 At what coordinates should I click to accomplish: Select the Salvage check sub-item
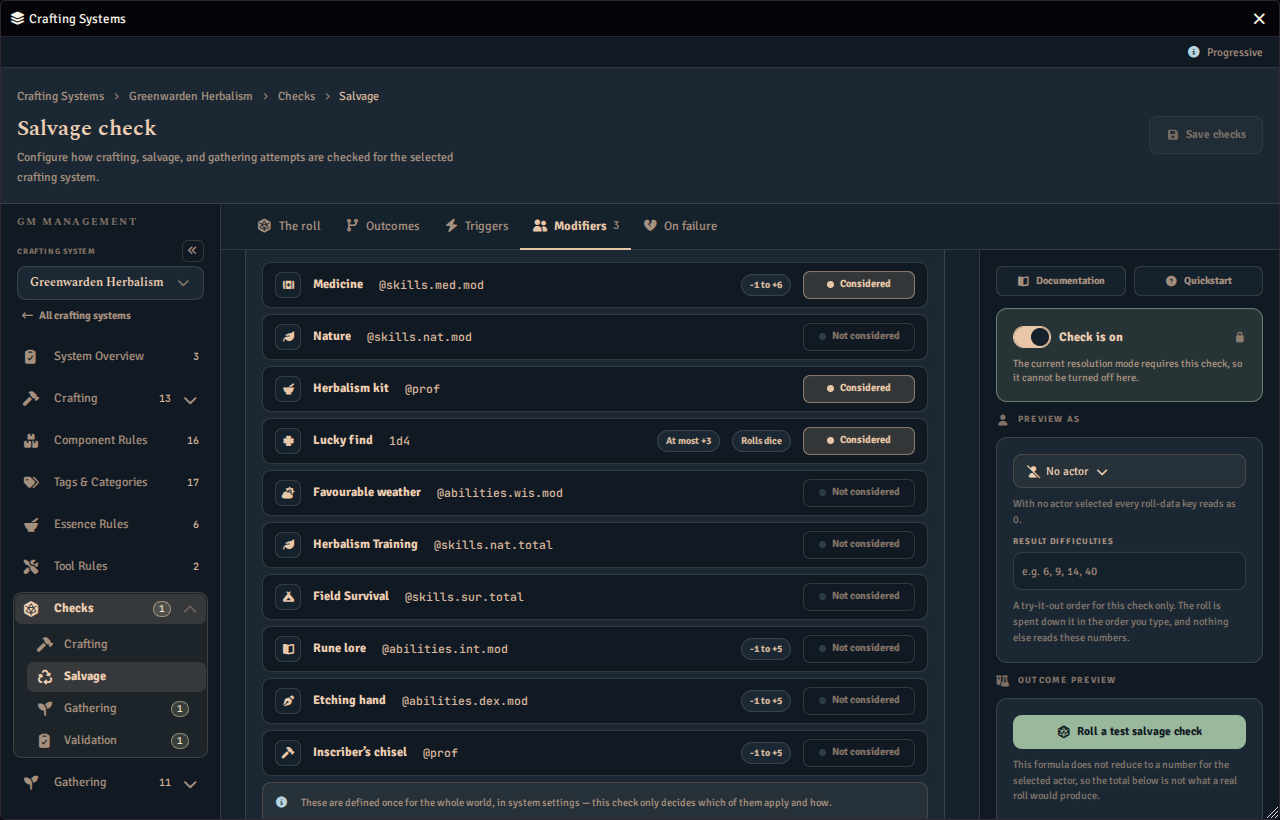(116, 676)
